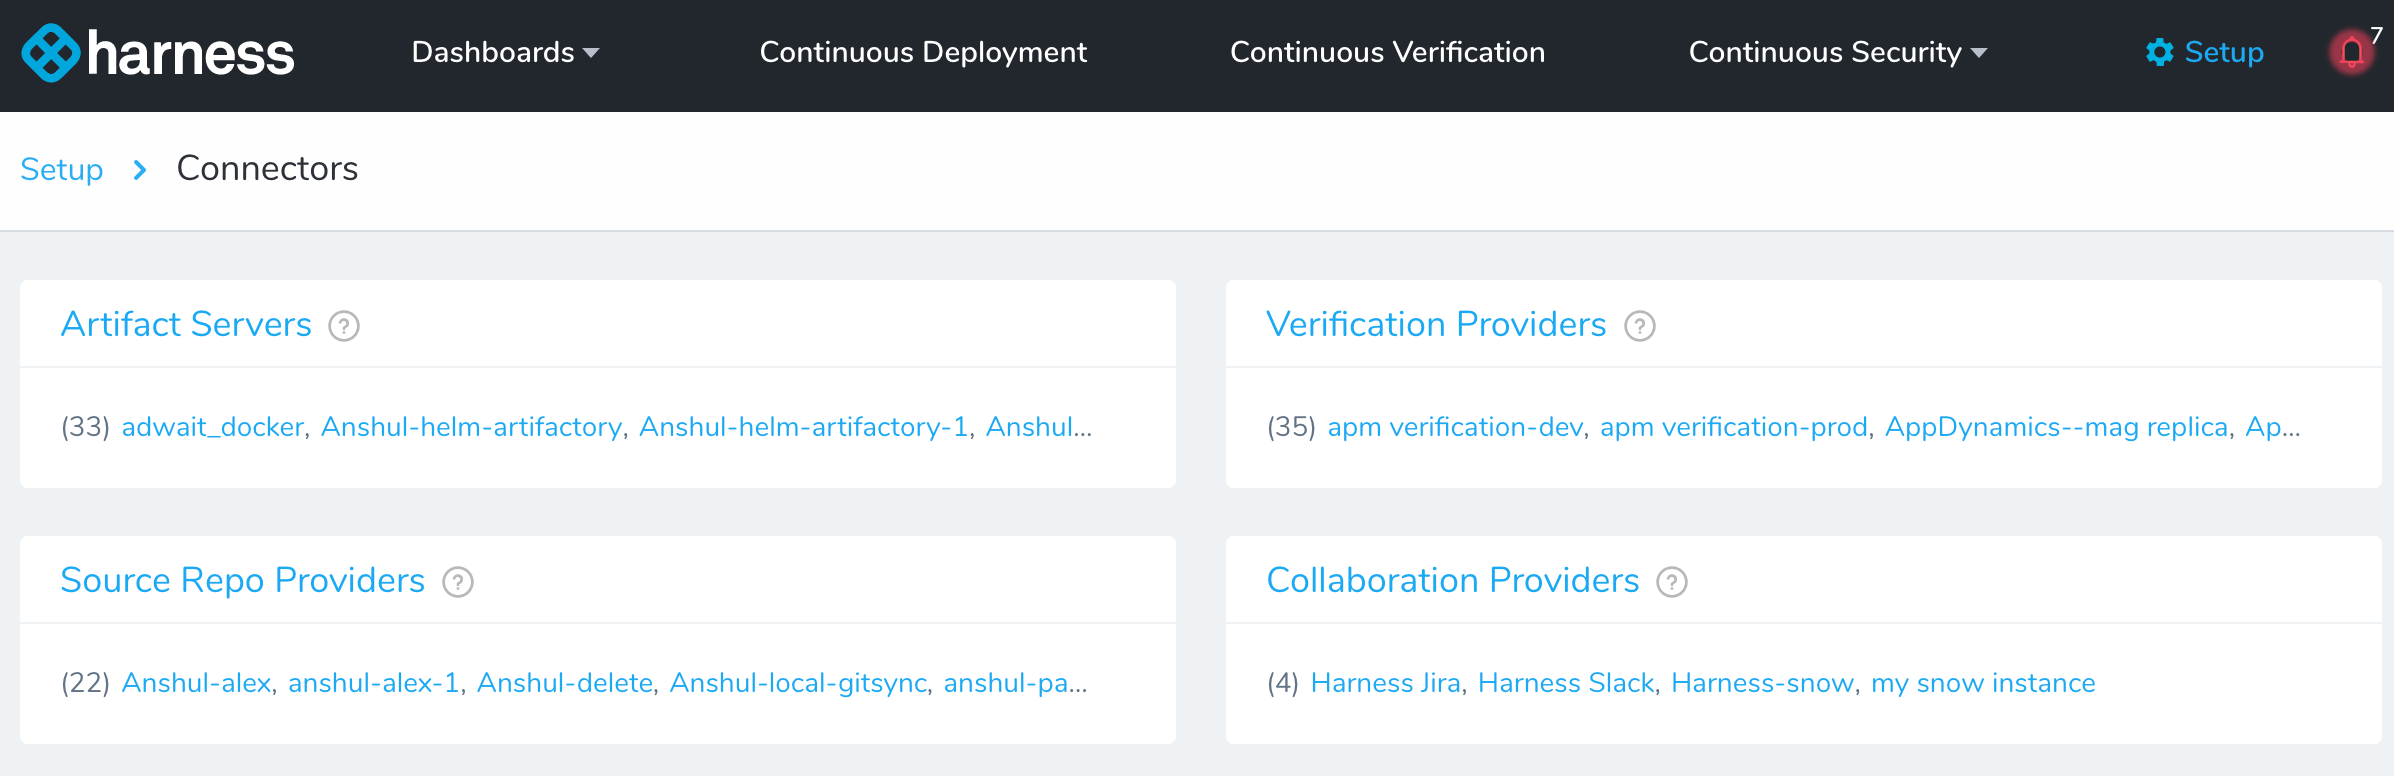Open AppDynamics--mag replica provider
2394x776 pixels.
tap(2057, 427)
